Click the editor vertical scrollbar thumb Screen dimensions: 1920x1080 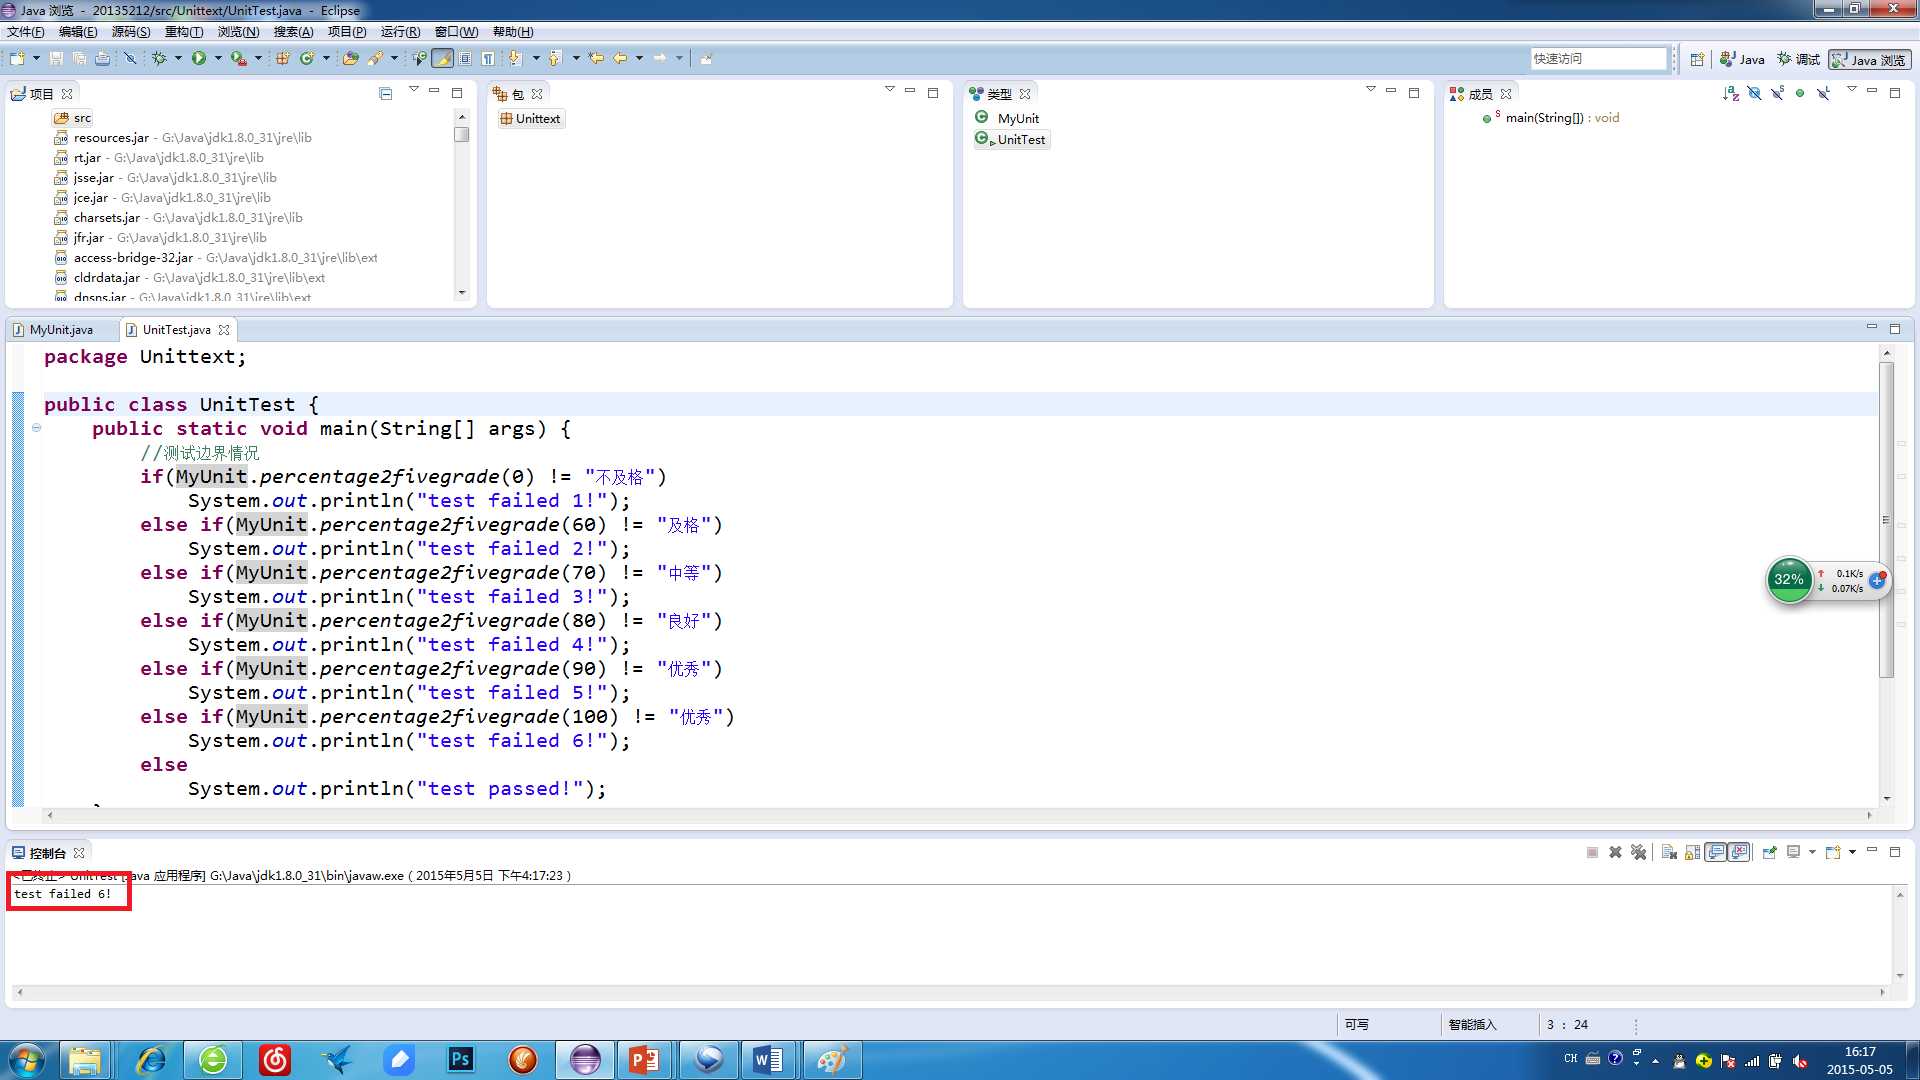coord(1886,520)
